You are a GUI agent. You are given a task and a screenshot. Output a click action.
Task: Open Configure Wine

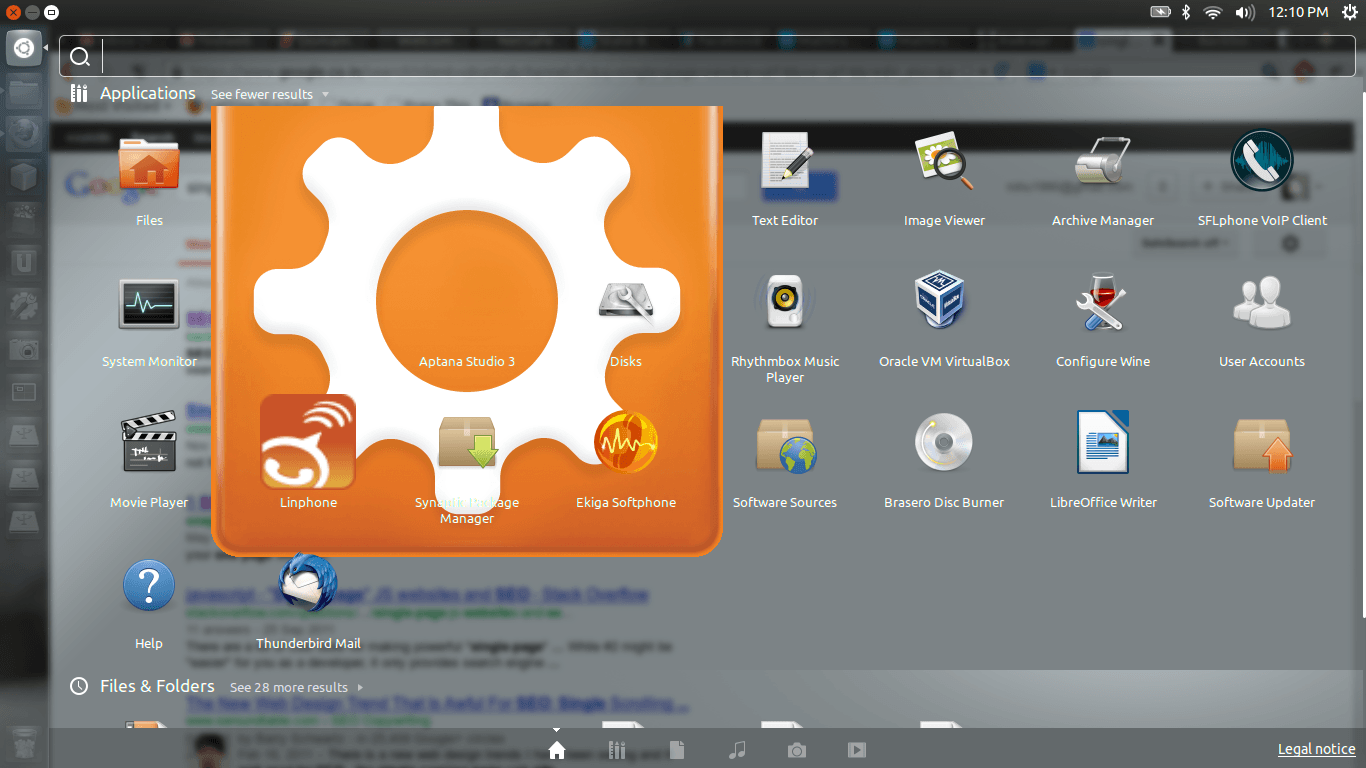1103,304
